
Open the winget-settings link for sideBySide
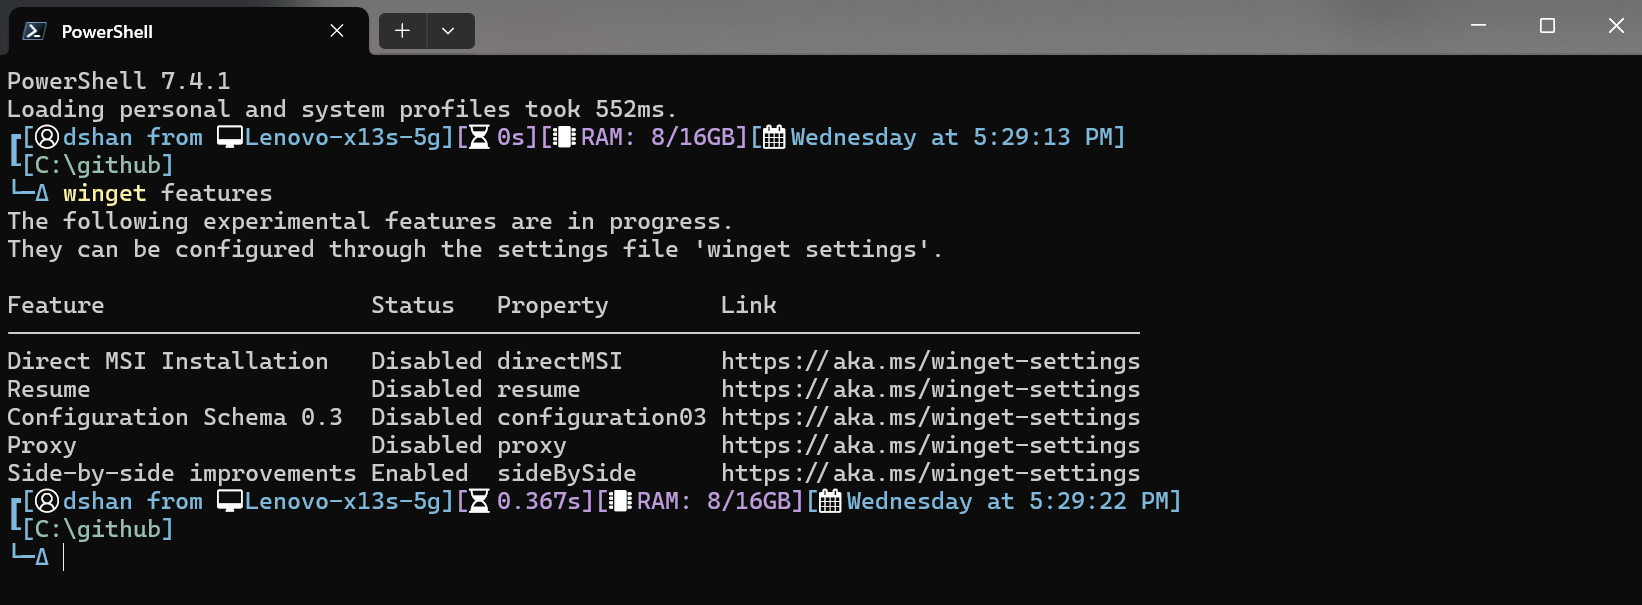(929, 473)
